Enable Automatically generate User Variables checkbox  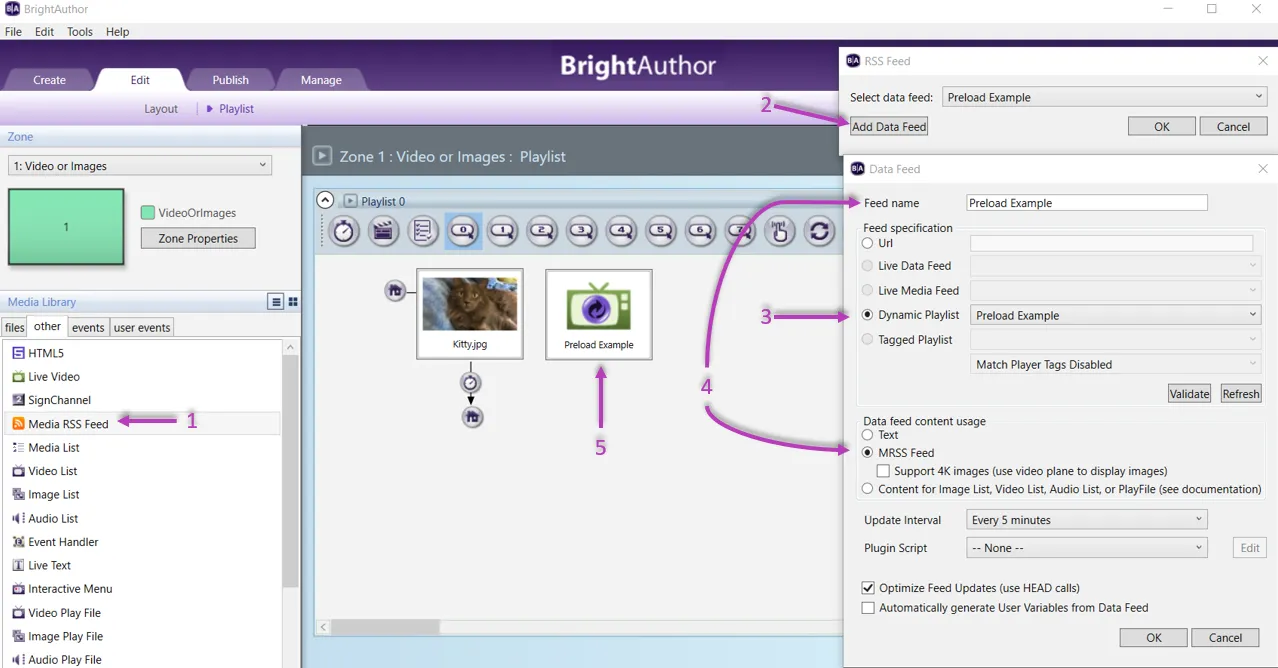[x=868, y=608]
